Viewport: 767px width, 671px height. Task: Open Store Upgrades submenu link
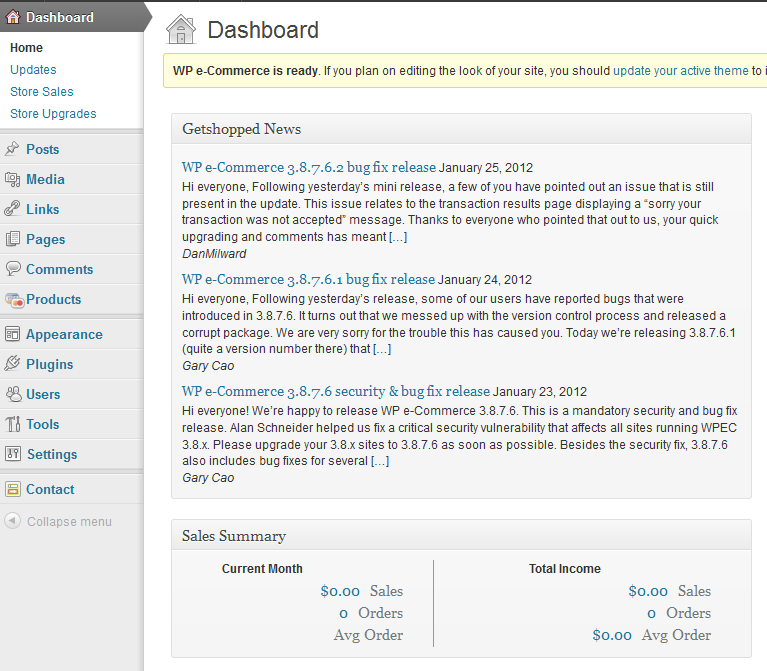click(53, 114)
